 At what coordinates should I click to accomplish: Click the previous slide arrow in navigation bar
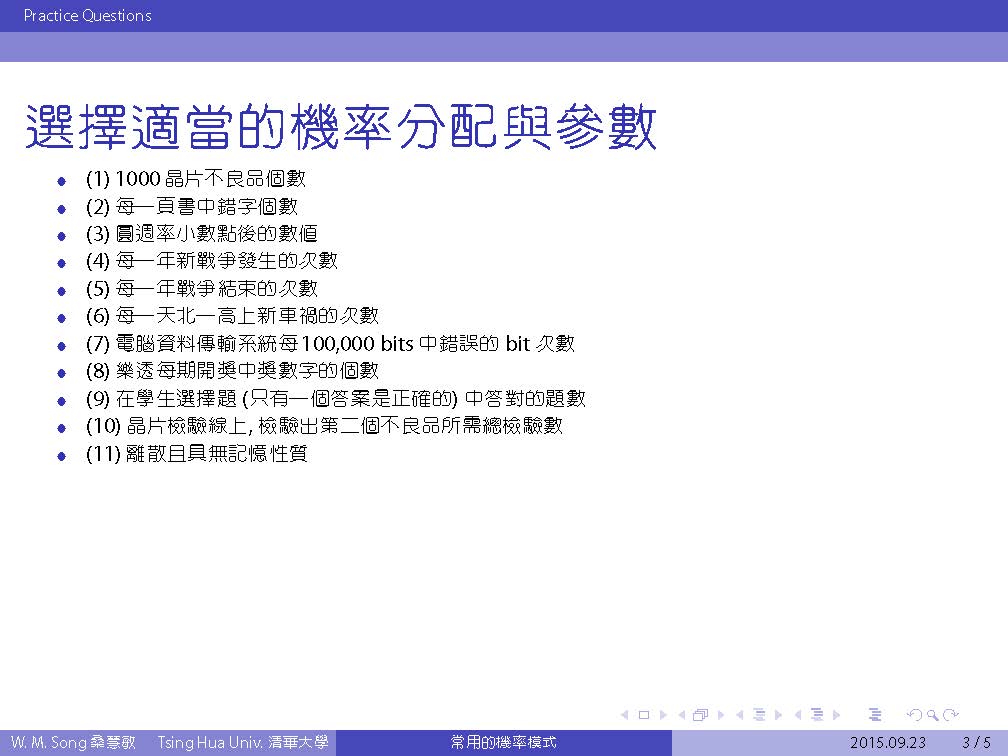coord(625,715)
